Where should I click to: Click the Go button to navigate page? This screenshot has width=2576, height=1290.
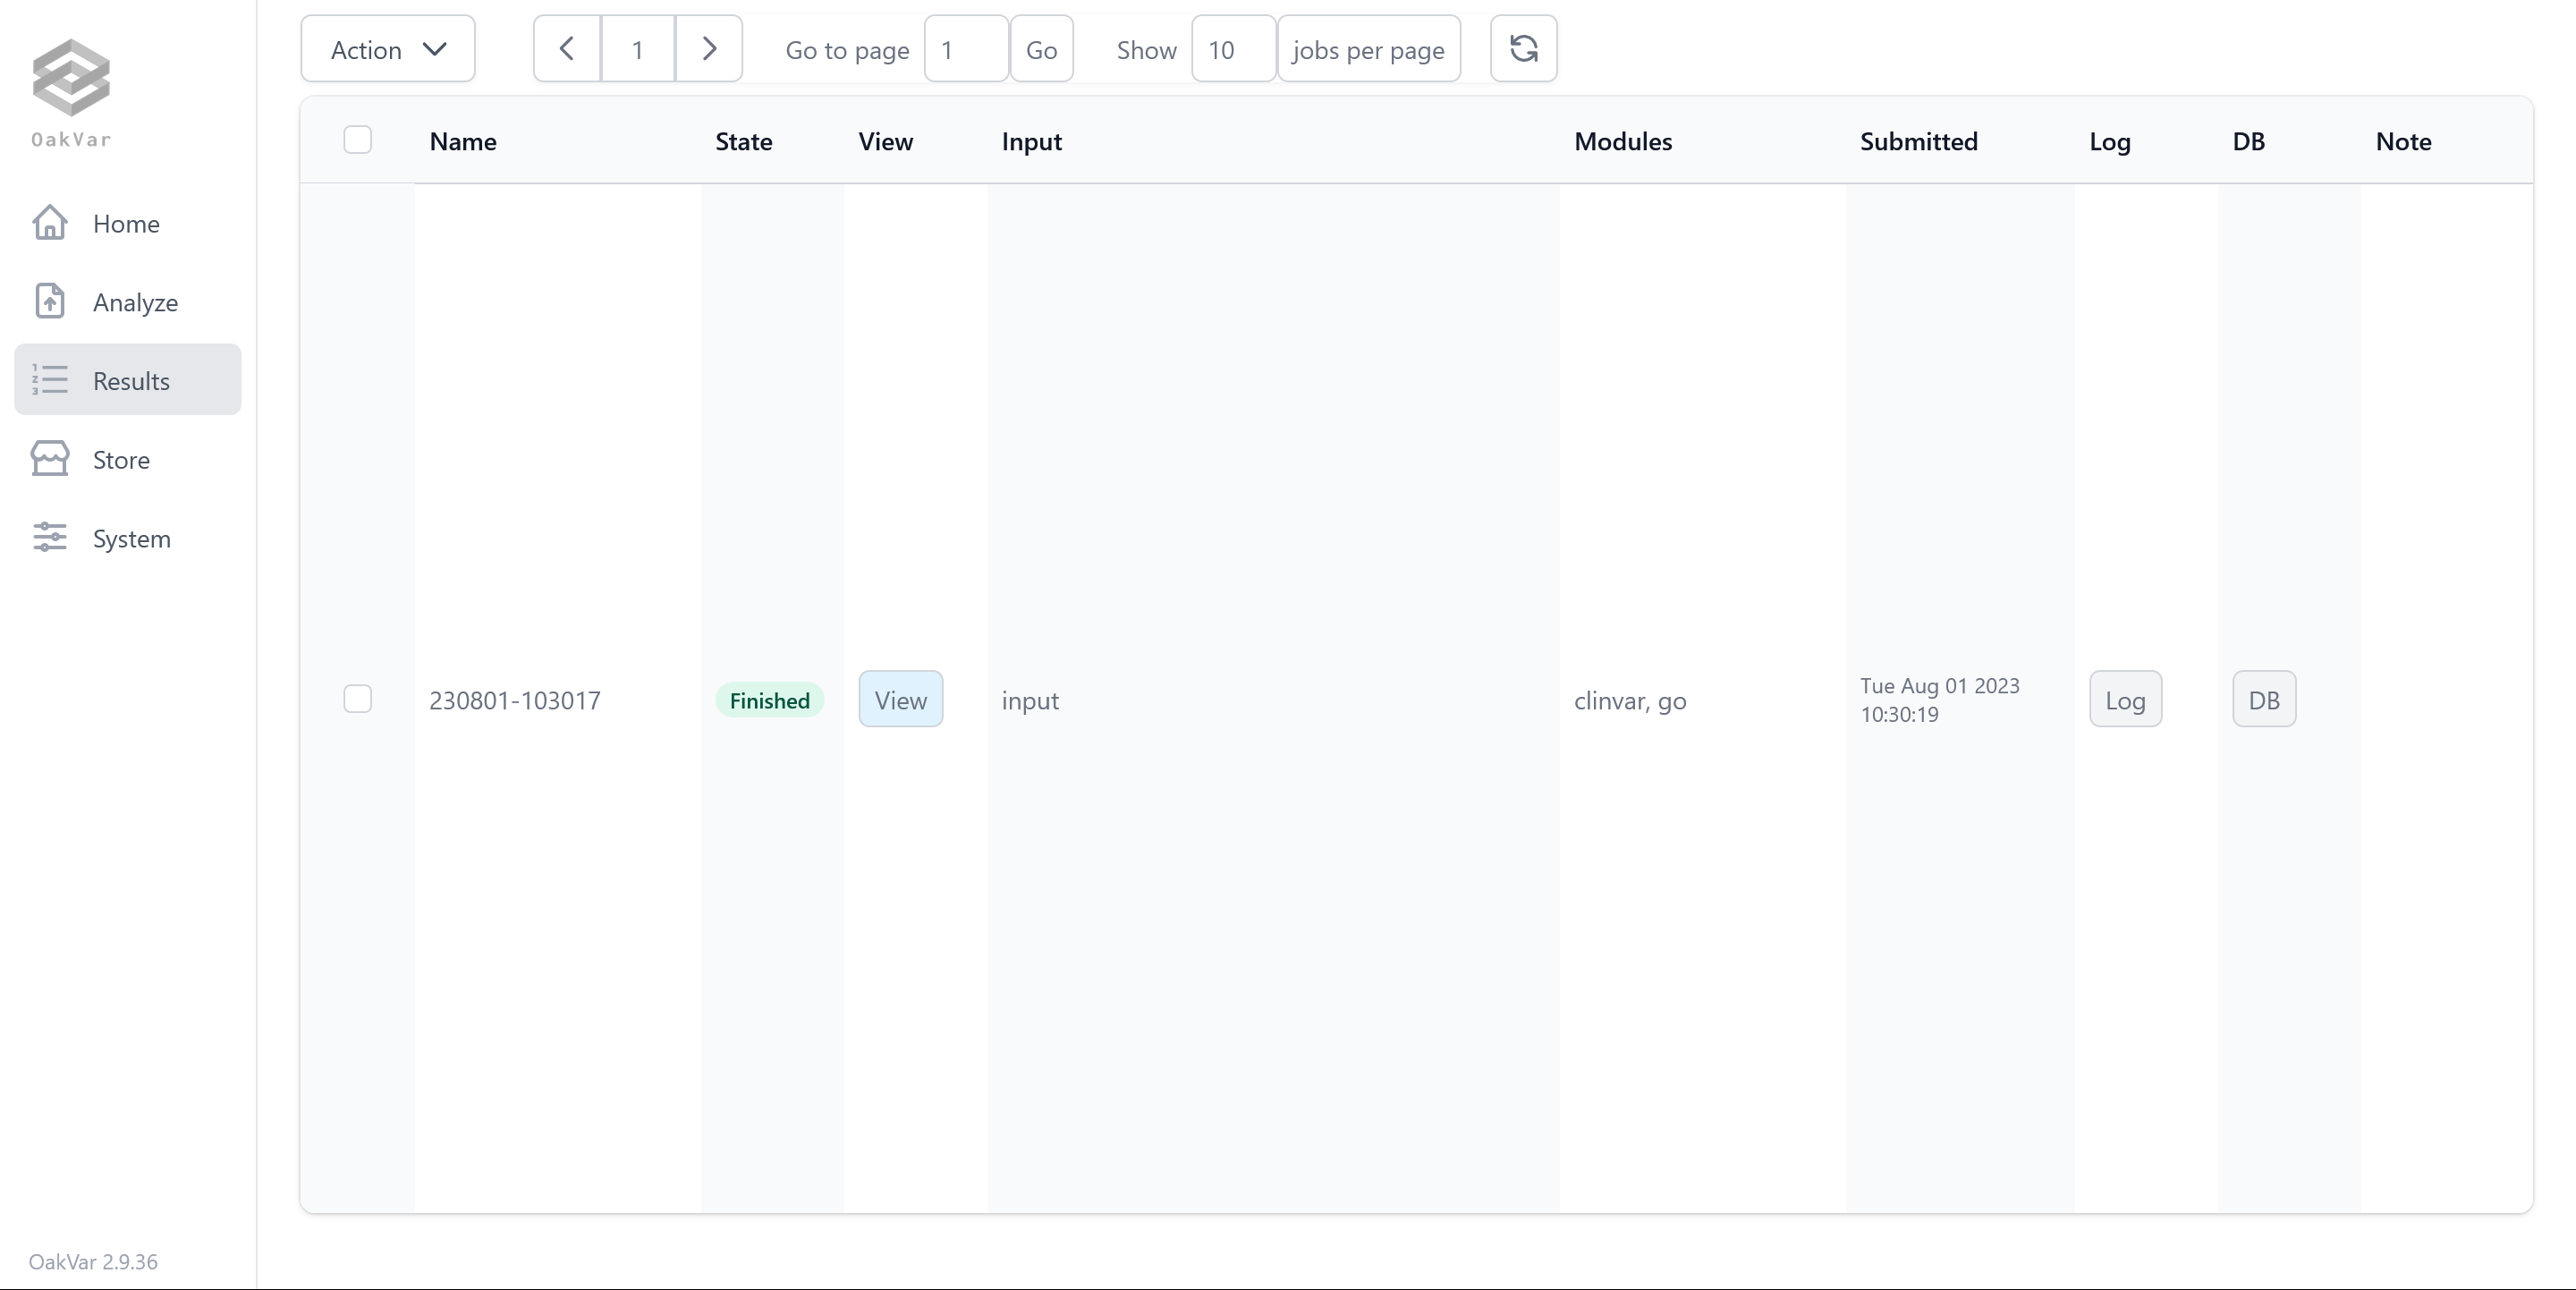coord(1043,47)
